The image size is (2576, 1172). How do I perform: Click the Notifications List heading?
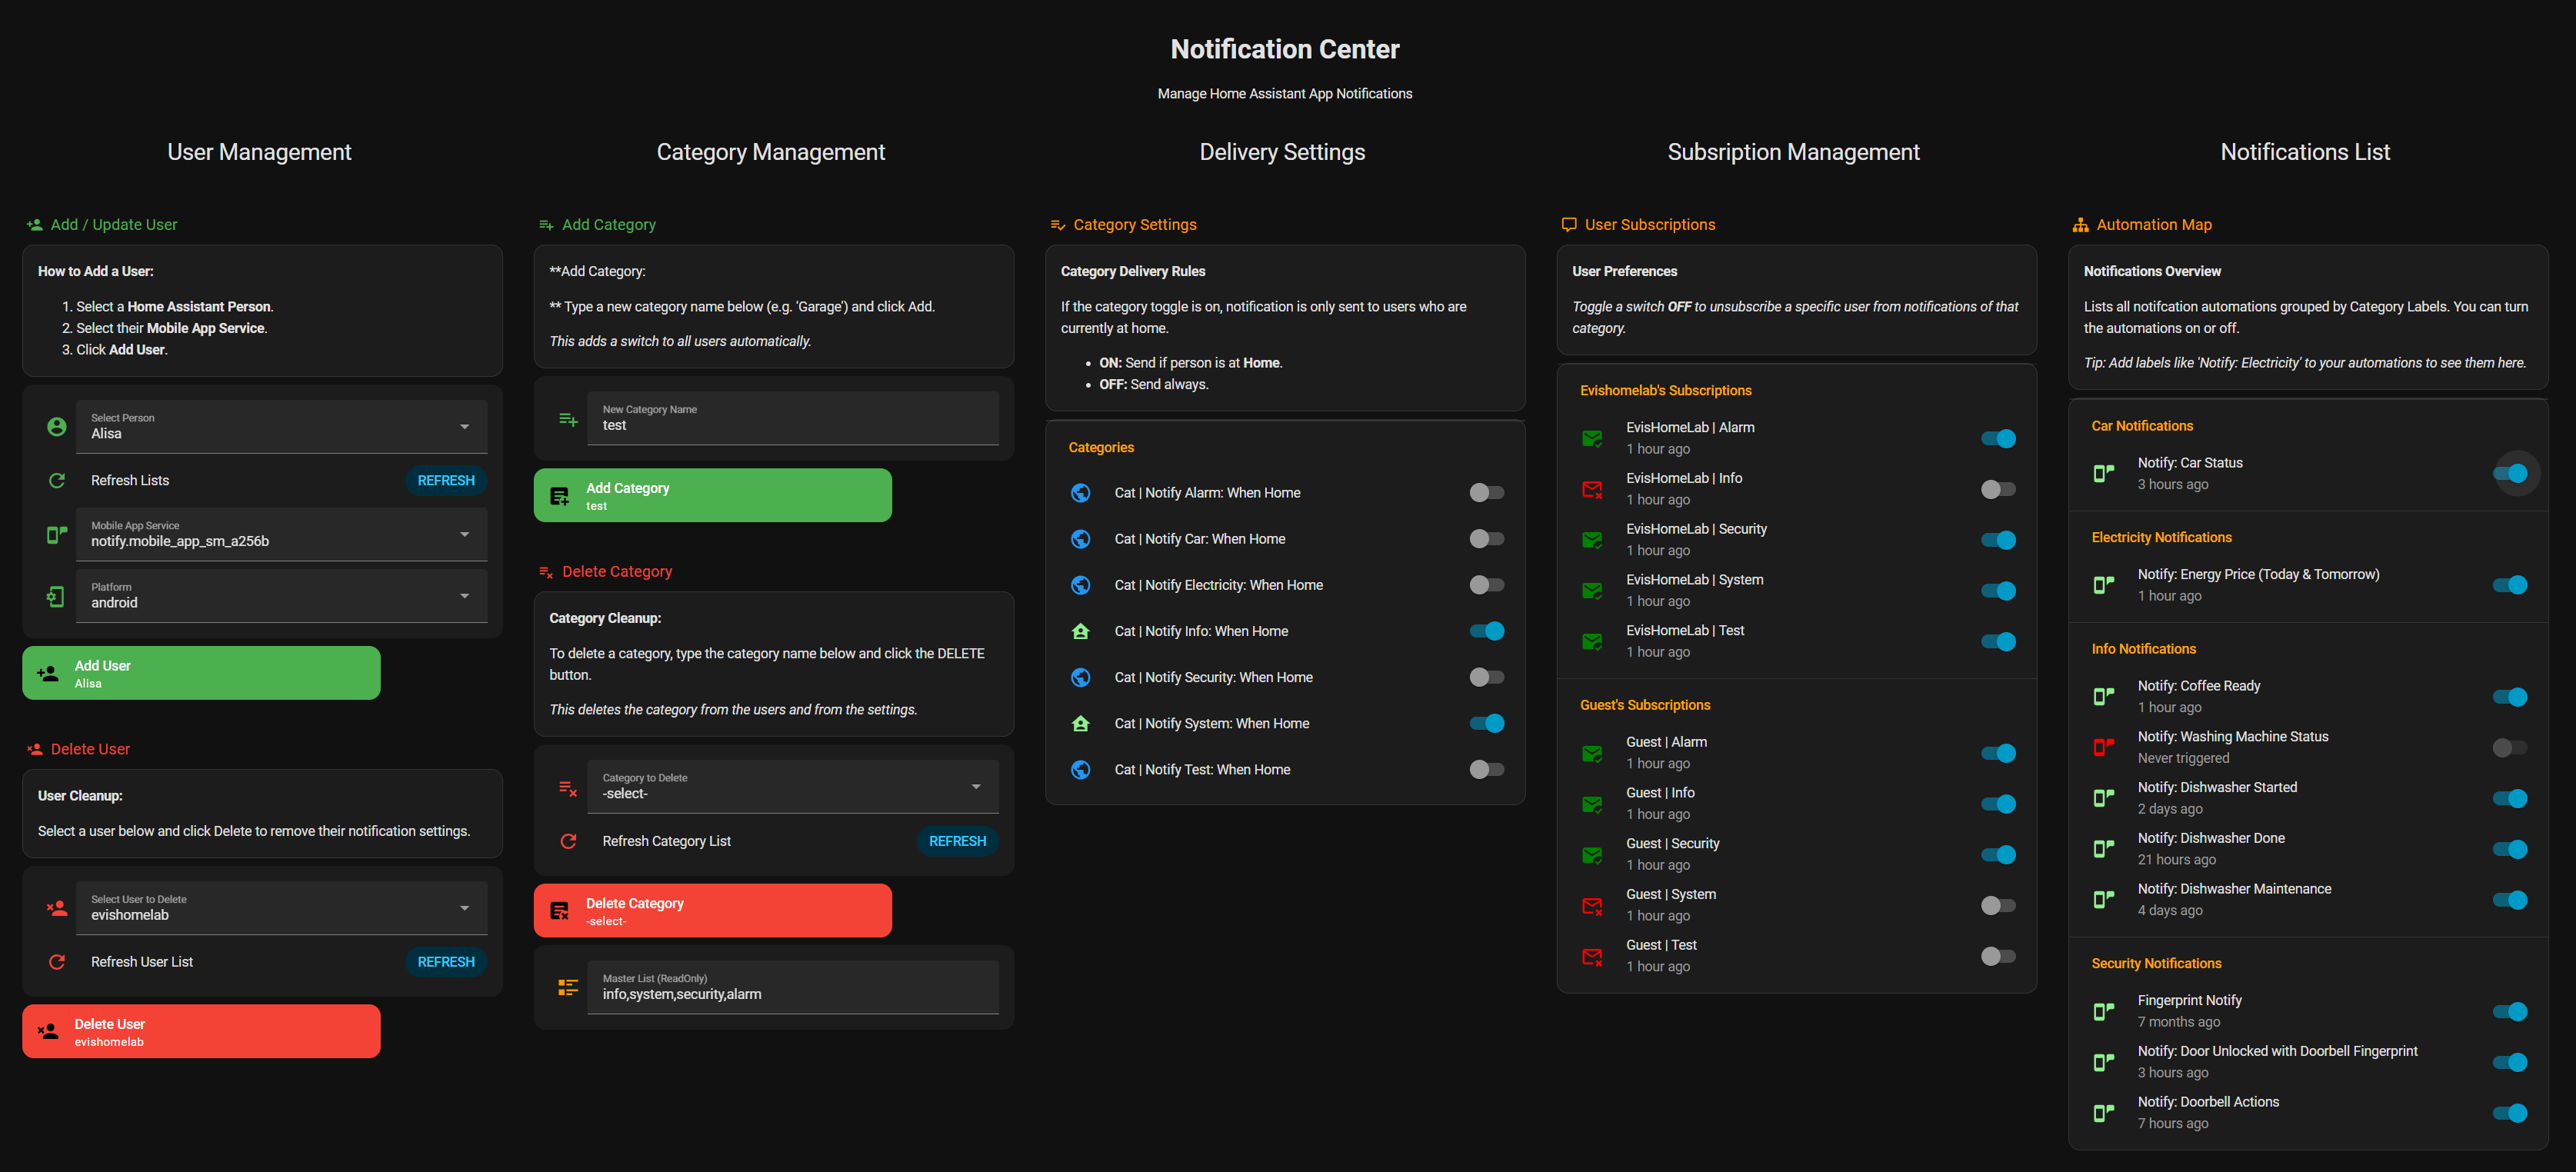[x=2304, y=152]
